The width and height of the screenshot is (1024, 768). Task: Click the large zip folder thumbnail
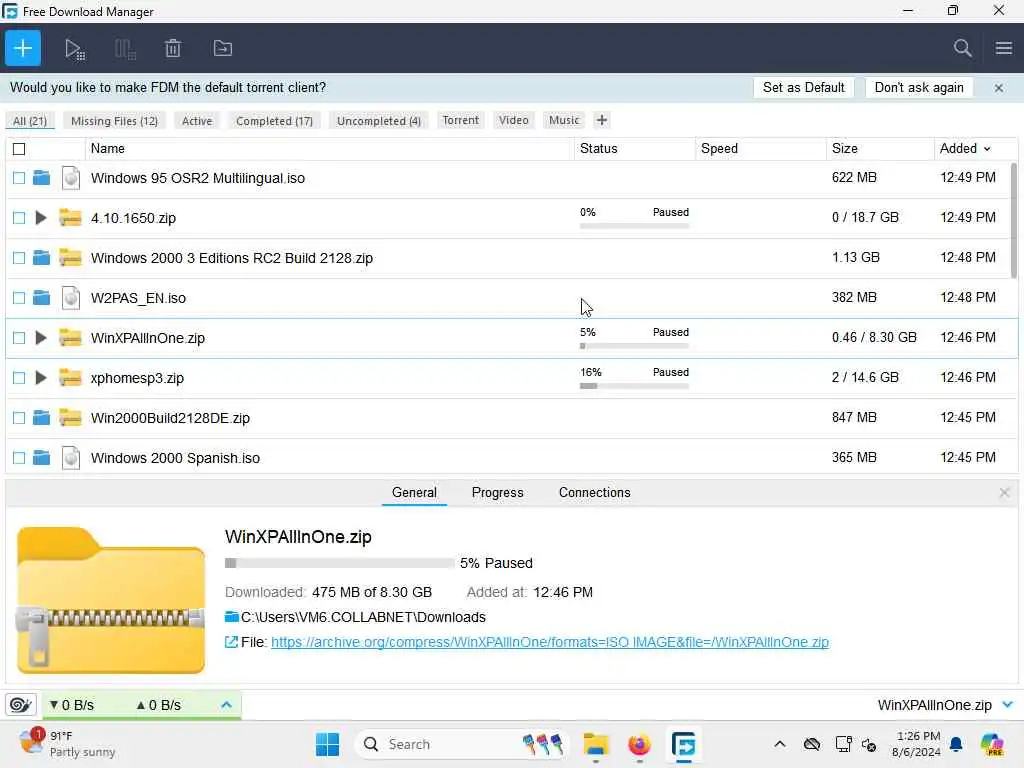pyautogui.click(x=110, y=600)
